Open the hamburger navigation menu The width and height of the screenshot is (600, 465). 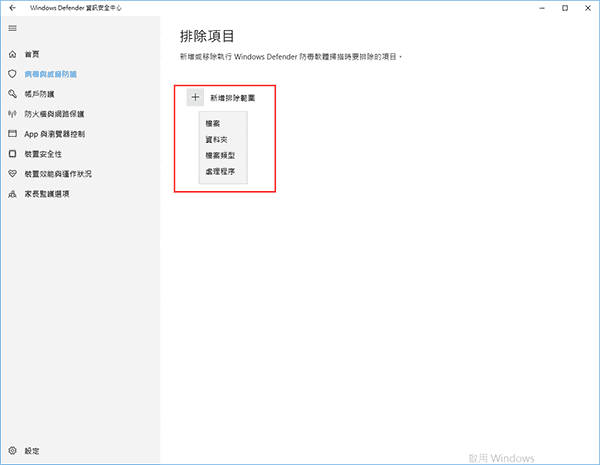pyautogui.click(x=12, y=28)
